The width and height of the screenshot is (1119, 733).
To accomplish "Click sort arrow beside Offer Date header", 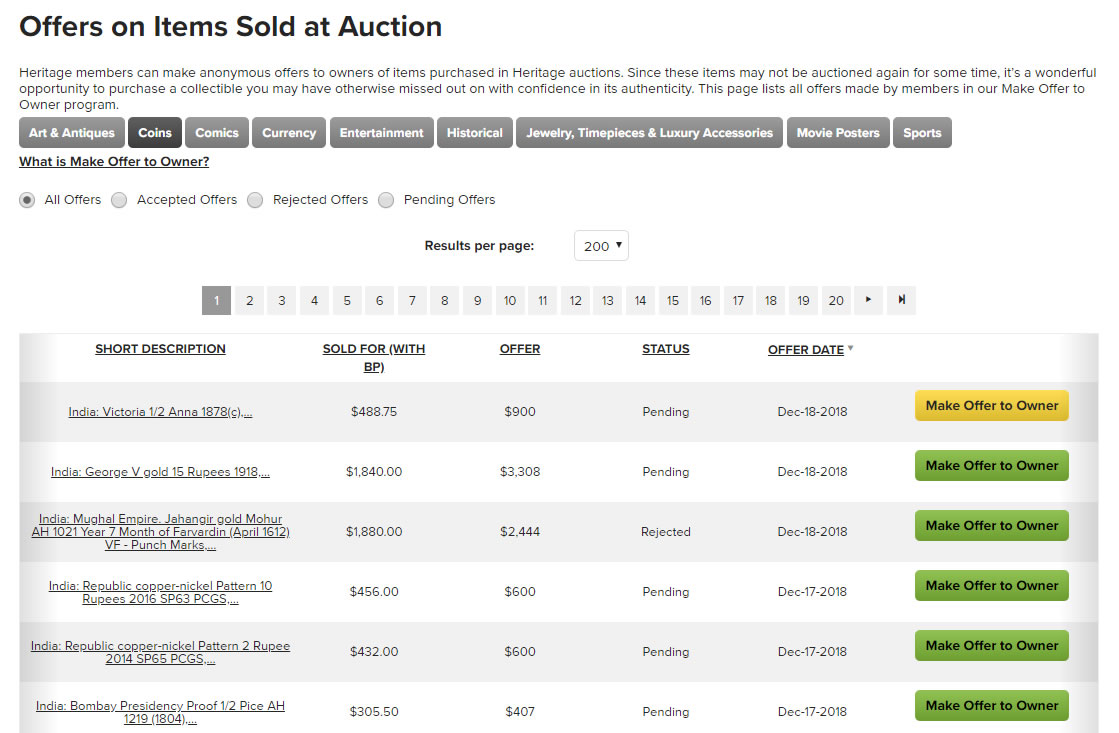I will coord(851,349).
